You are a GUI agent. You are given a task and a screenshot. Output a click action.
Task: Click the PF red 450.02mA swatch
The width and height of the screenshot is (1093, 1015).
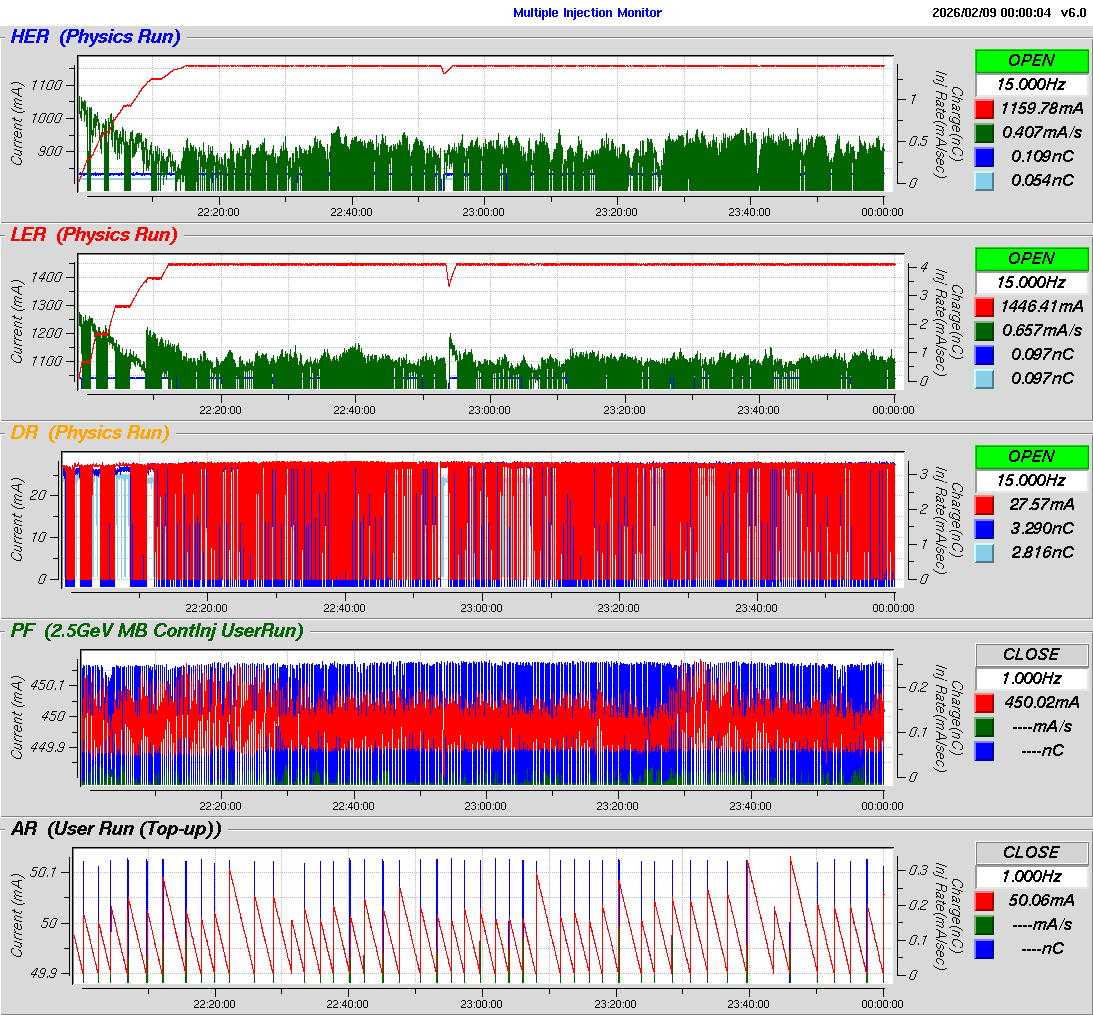coord(984,702)
